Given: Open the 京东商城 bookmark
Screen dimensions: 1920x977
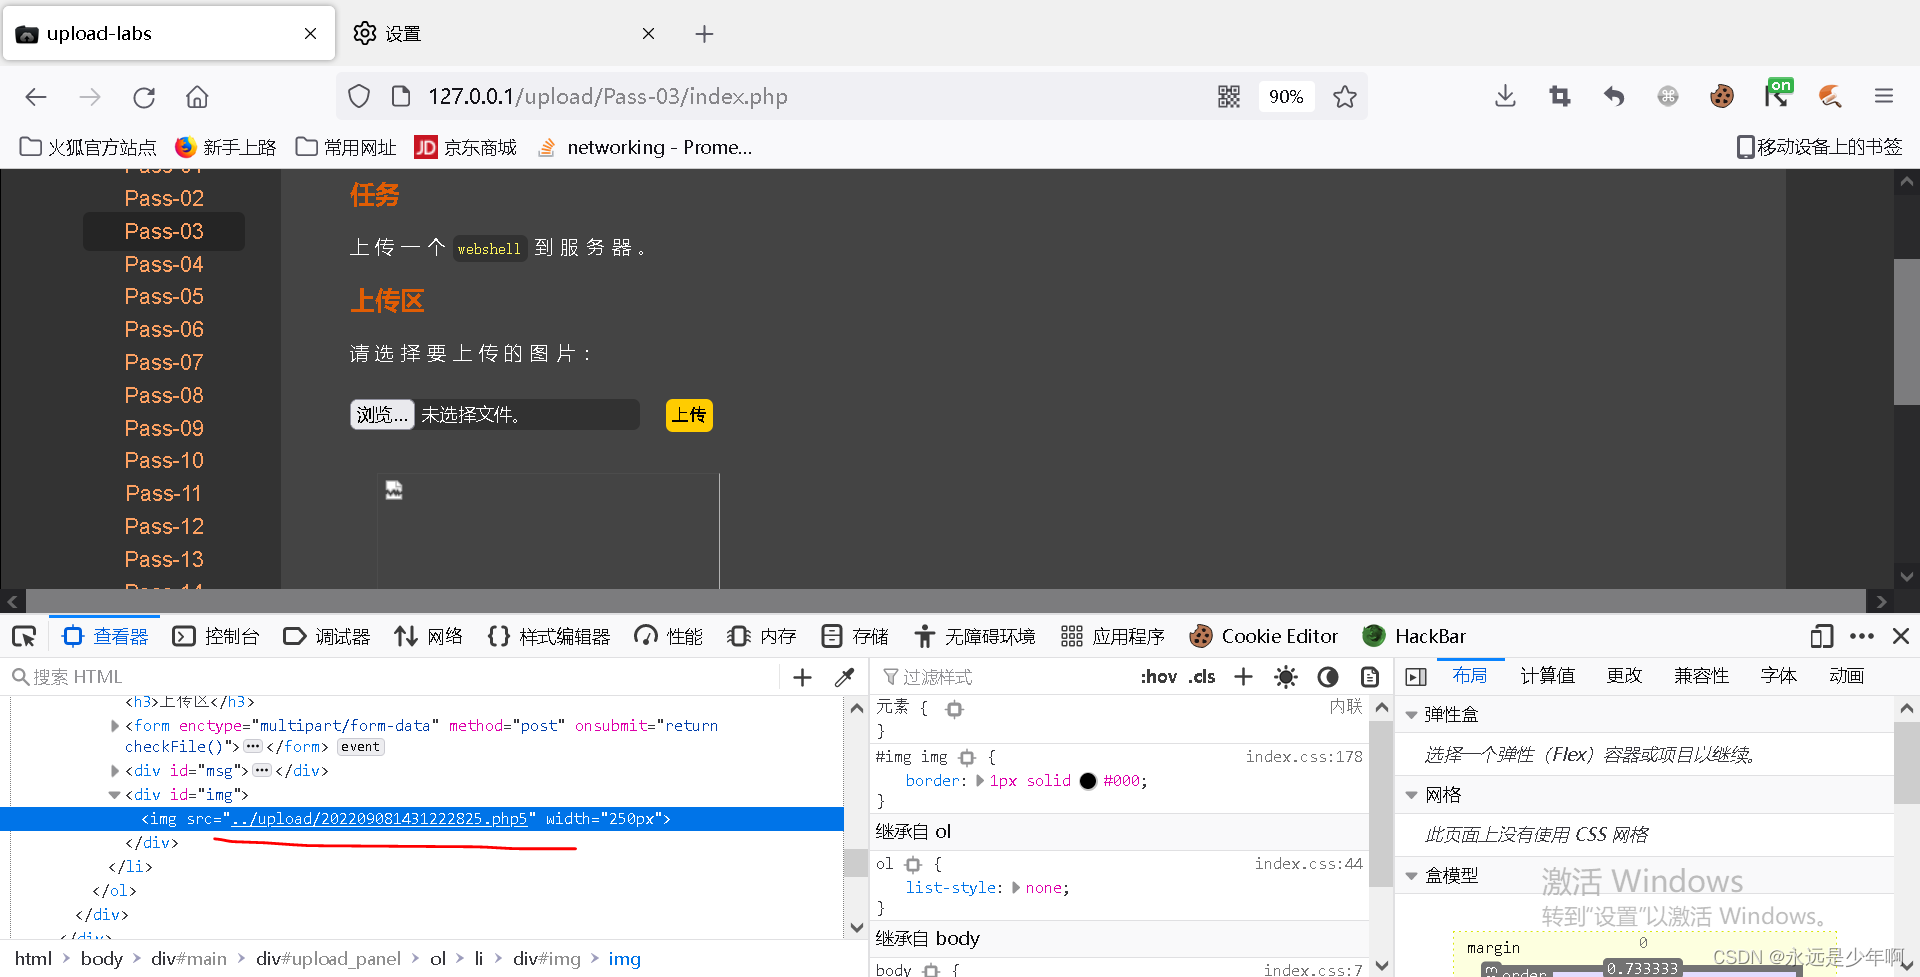Looking at the screenshot, I should pyautogui.click(x=466, y=148).
